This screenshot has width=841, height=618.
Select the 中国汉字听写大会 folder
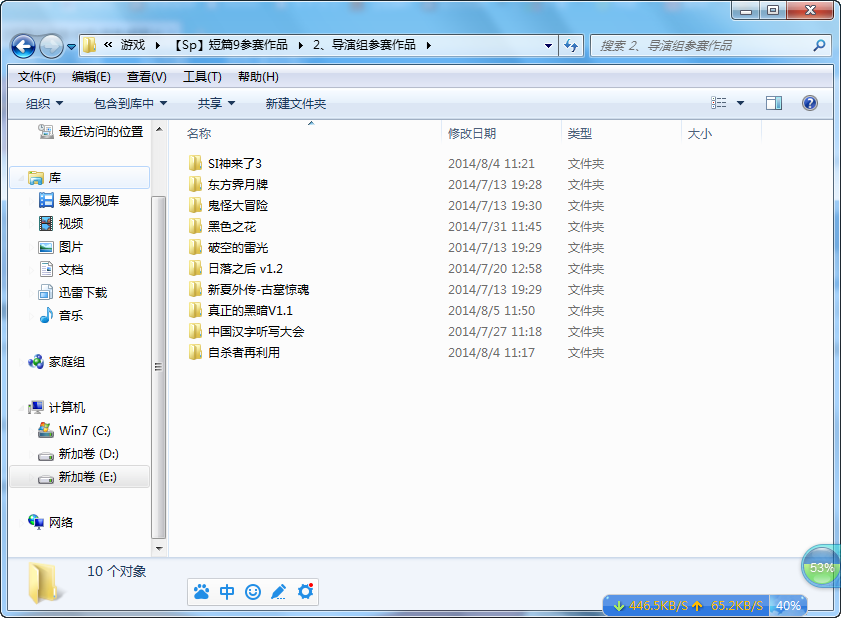(246, 332)
